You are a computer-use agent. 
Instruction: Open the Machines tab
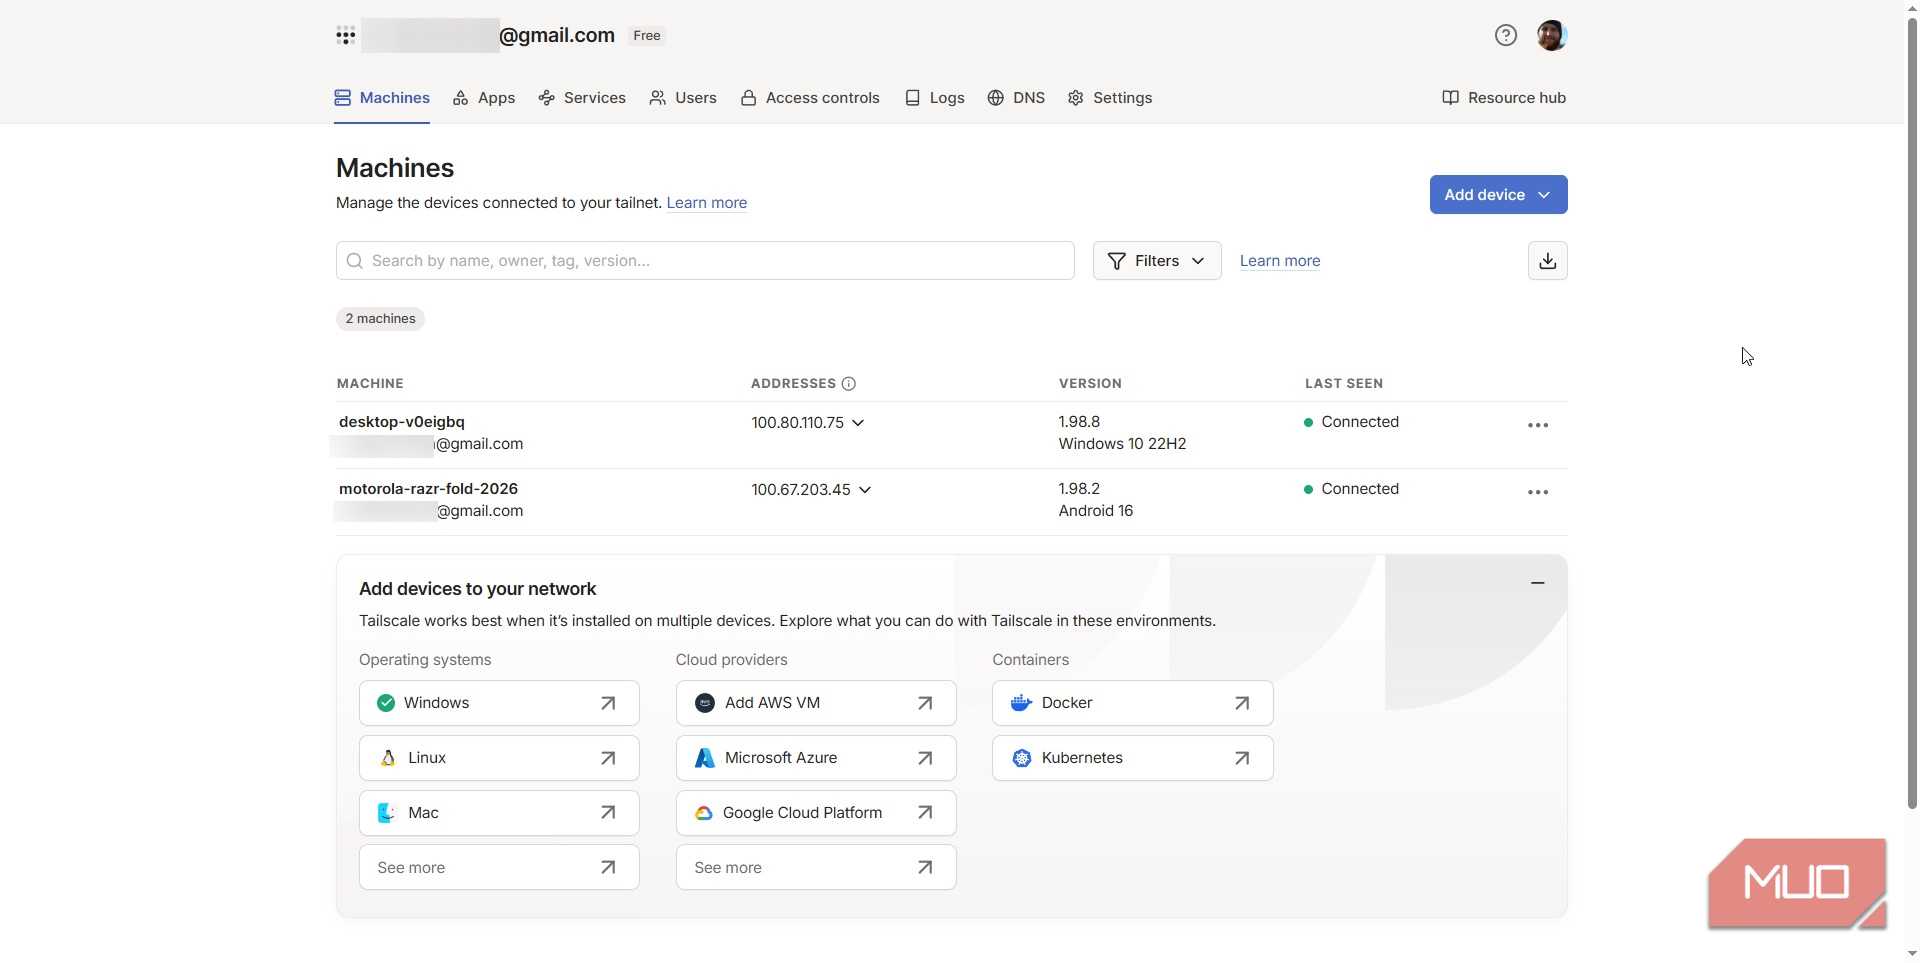pos(382,98)
